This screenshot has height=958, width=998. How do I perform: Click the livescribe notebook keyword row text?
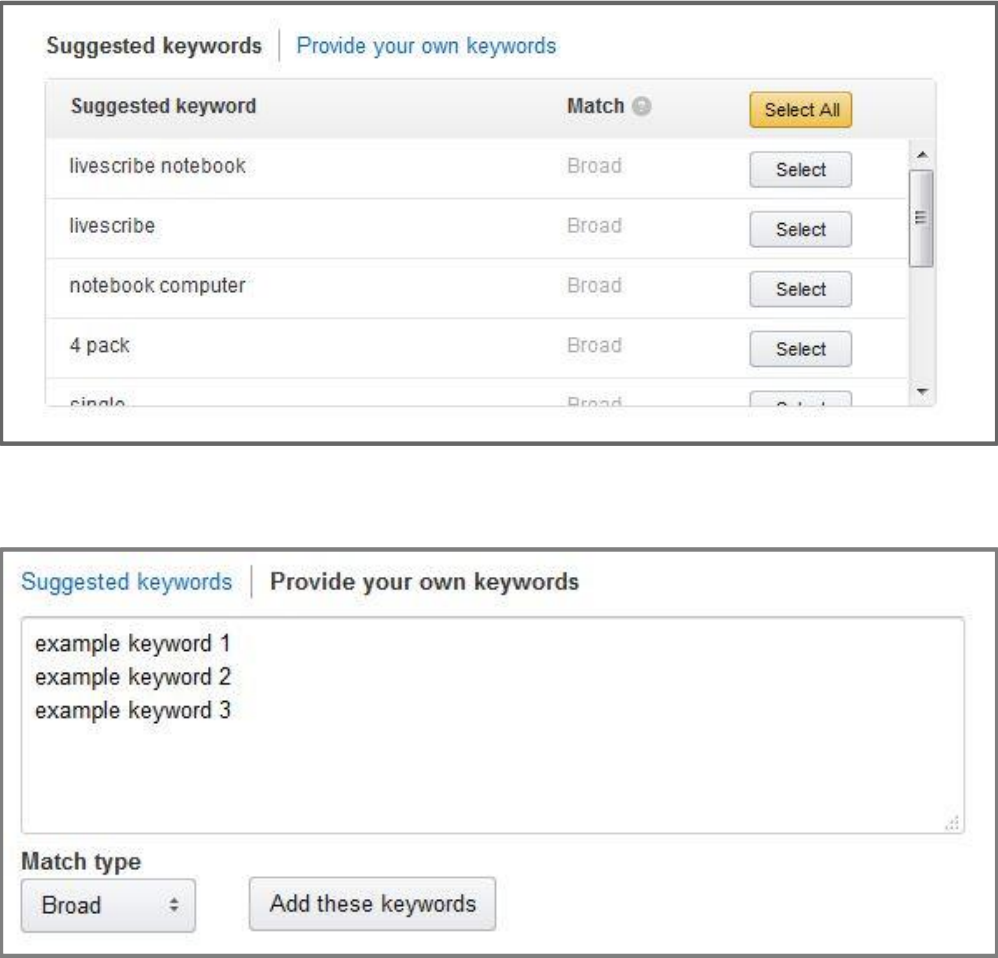click(x=157, y=166)
